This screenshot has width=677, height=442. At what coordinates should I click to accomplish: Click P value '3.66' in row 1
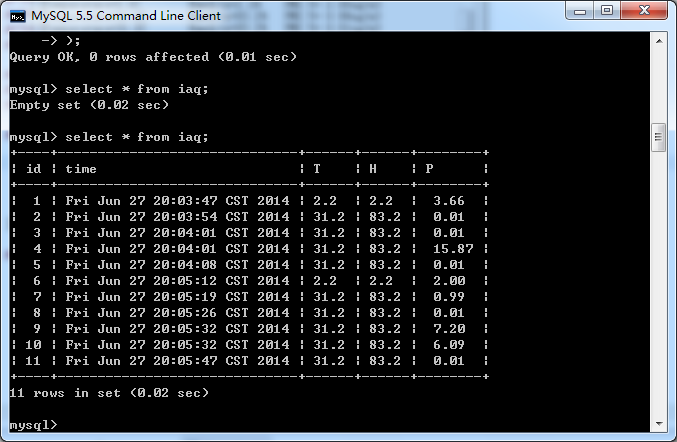[449, 201]
